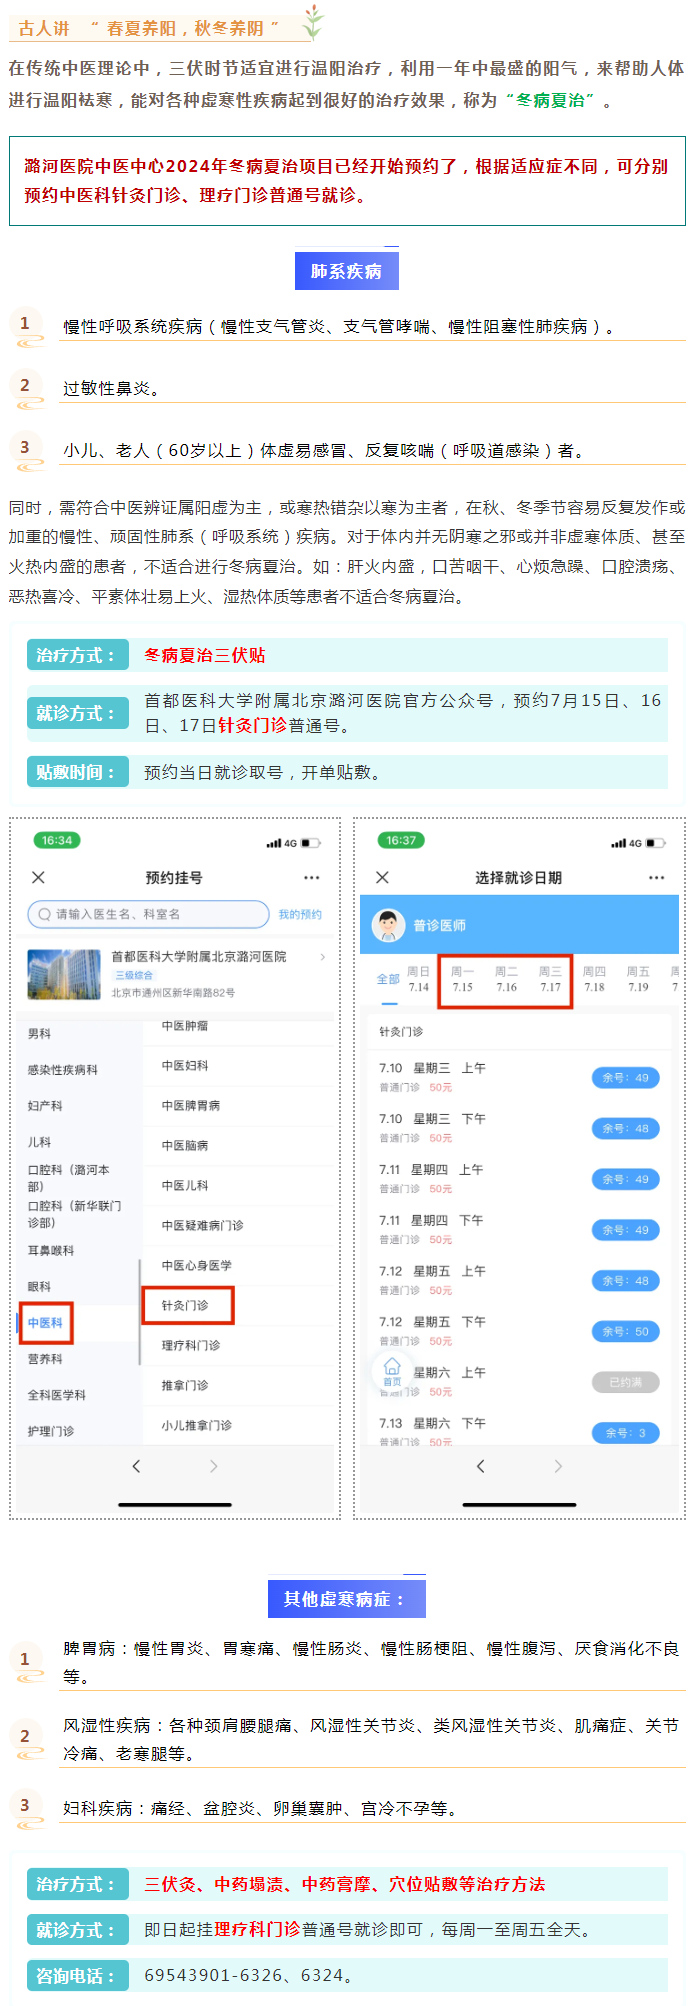Expand the 北京潞河医院 hospital details chevron

point(322,957)
